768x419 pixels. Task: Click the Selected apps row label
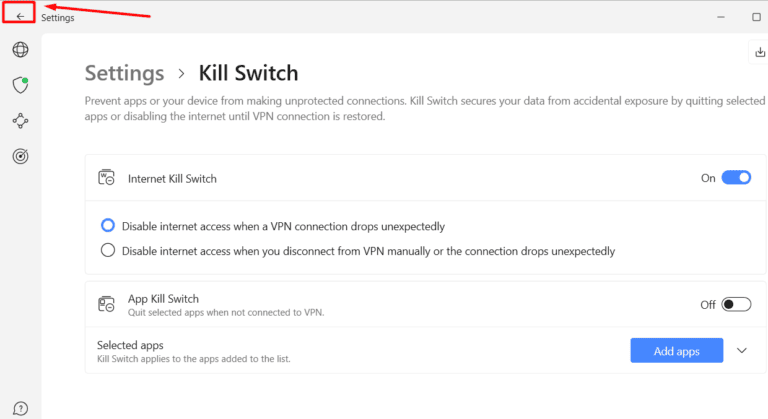tap(130, 345)
